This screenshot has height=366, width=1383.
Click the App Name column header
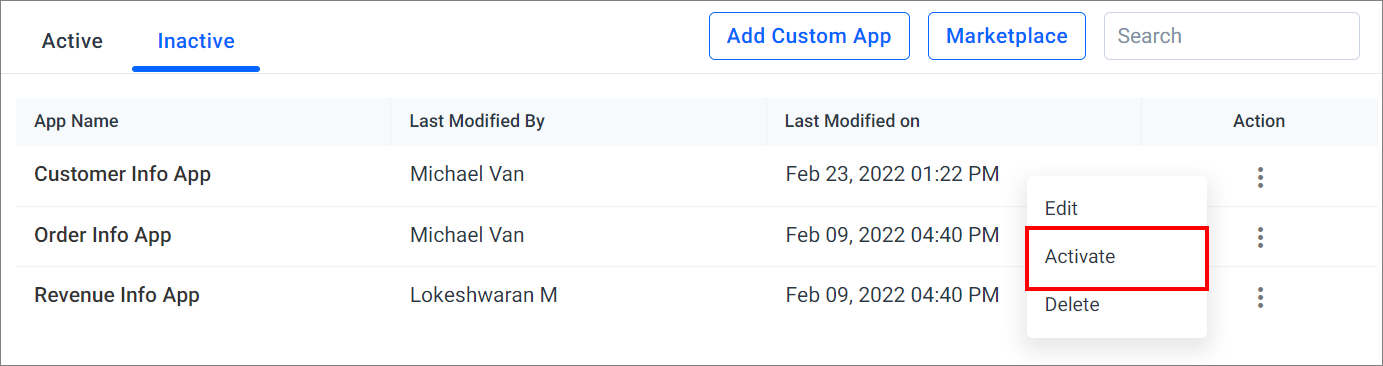pos(76,121)
